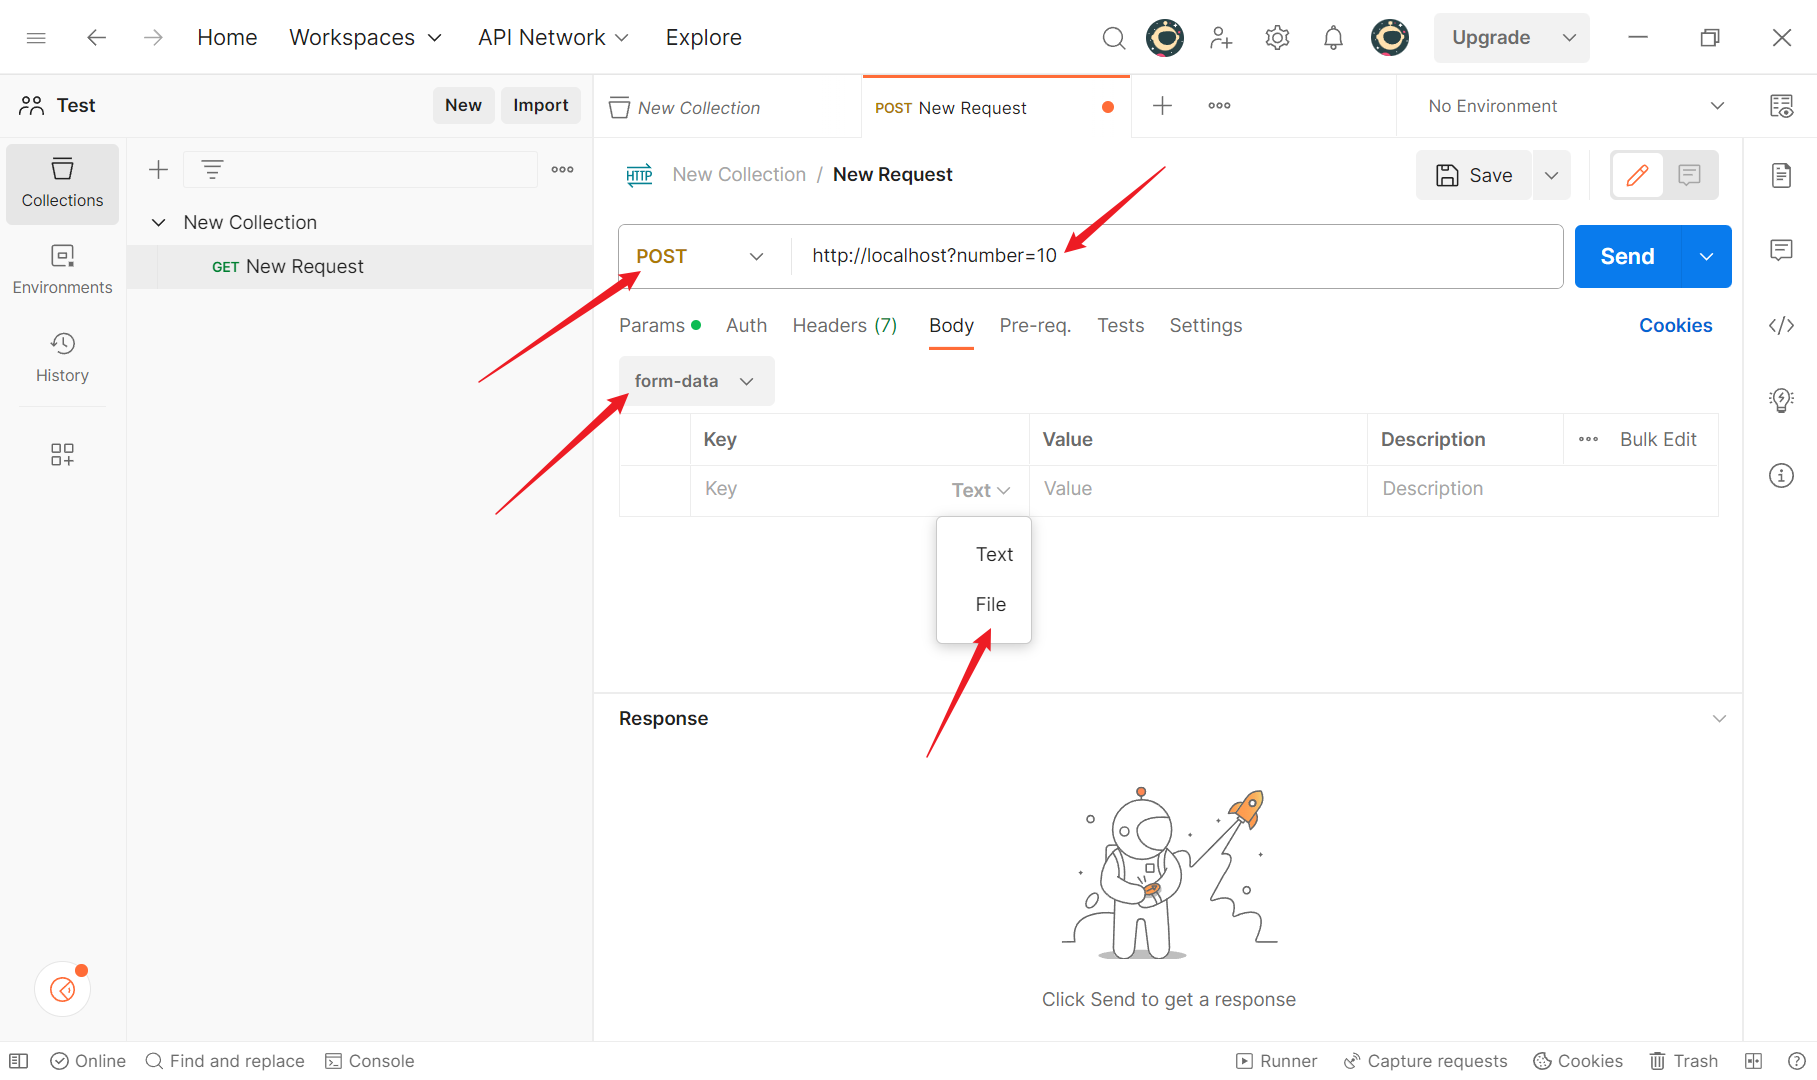The width and height of the screenshot is (1817, 1080).
Task: Select GET New Request in the tree
Action: pyautogui.click(x=360, y=267)
